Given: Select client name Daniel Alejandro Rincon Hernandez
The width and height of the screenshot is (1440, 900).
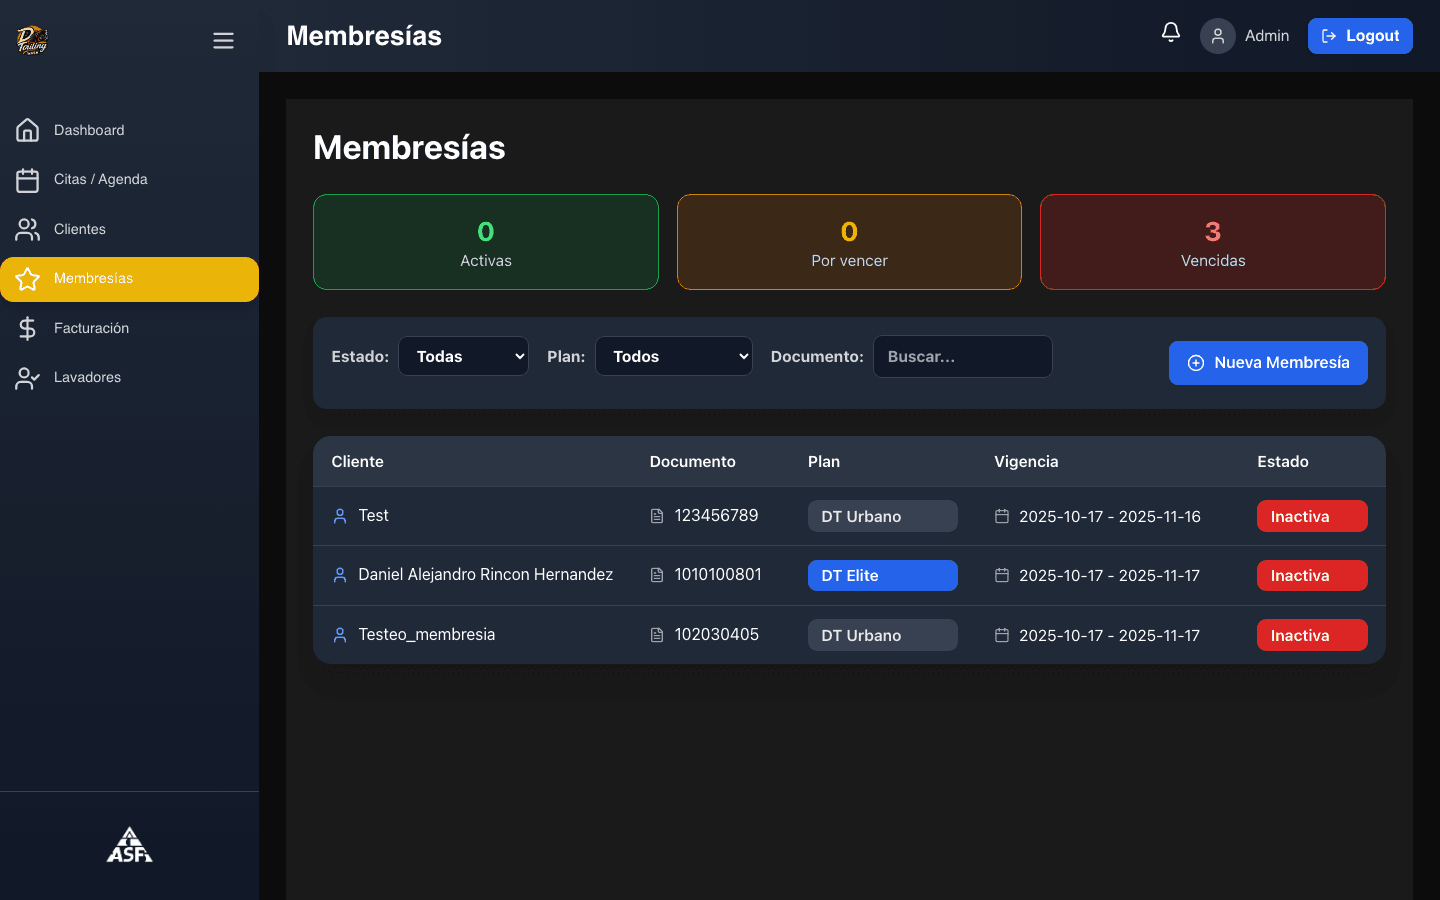Looking at the screenshot, I should point(486,574).
